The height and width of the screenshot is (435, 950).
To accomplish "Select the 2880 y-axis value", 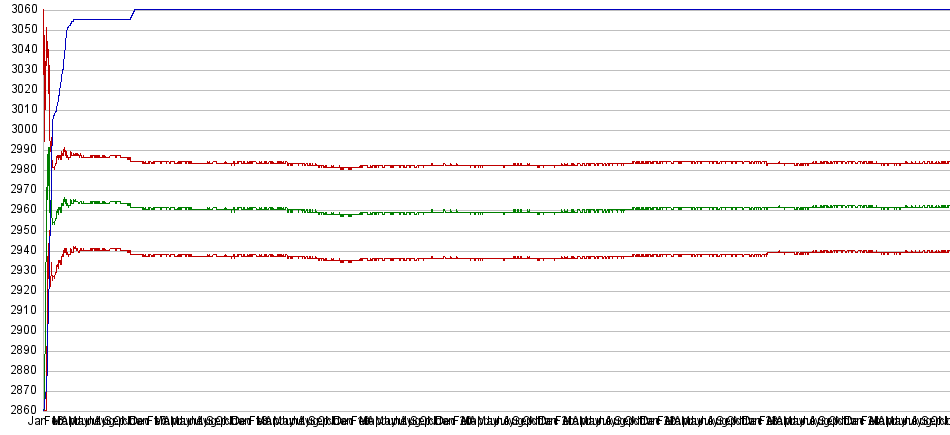I will coord(20,370).
